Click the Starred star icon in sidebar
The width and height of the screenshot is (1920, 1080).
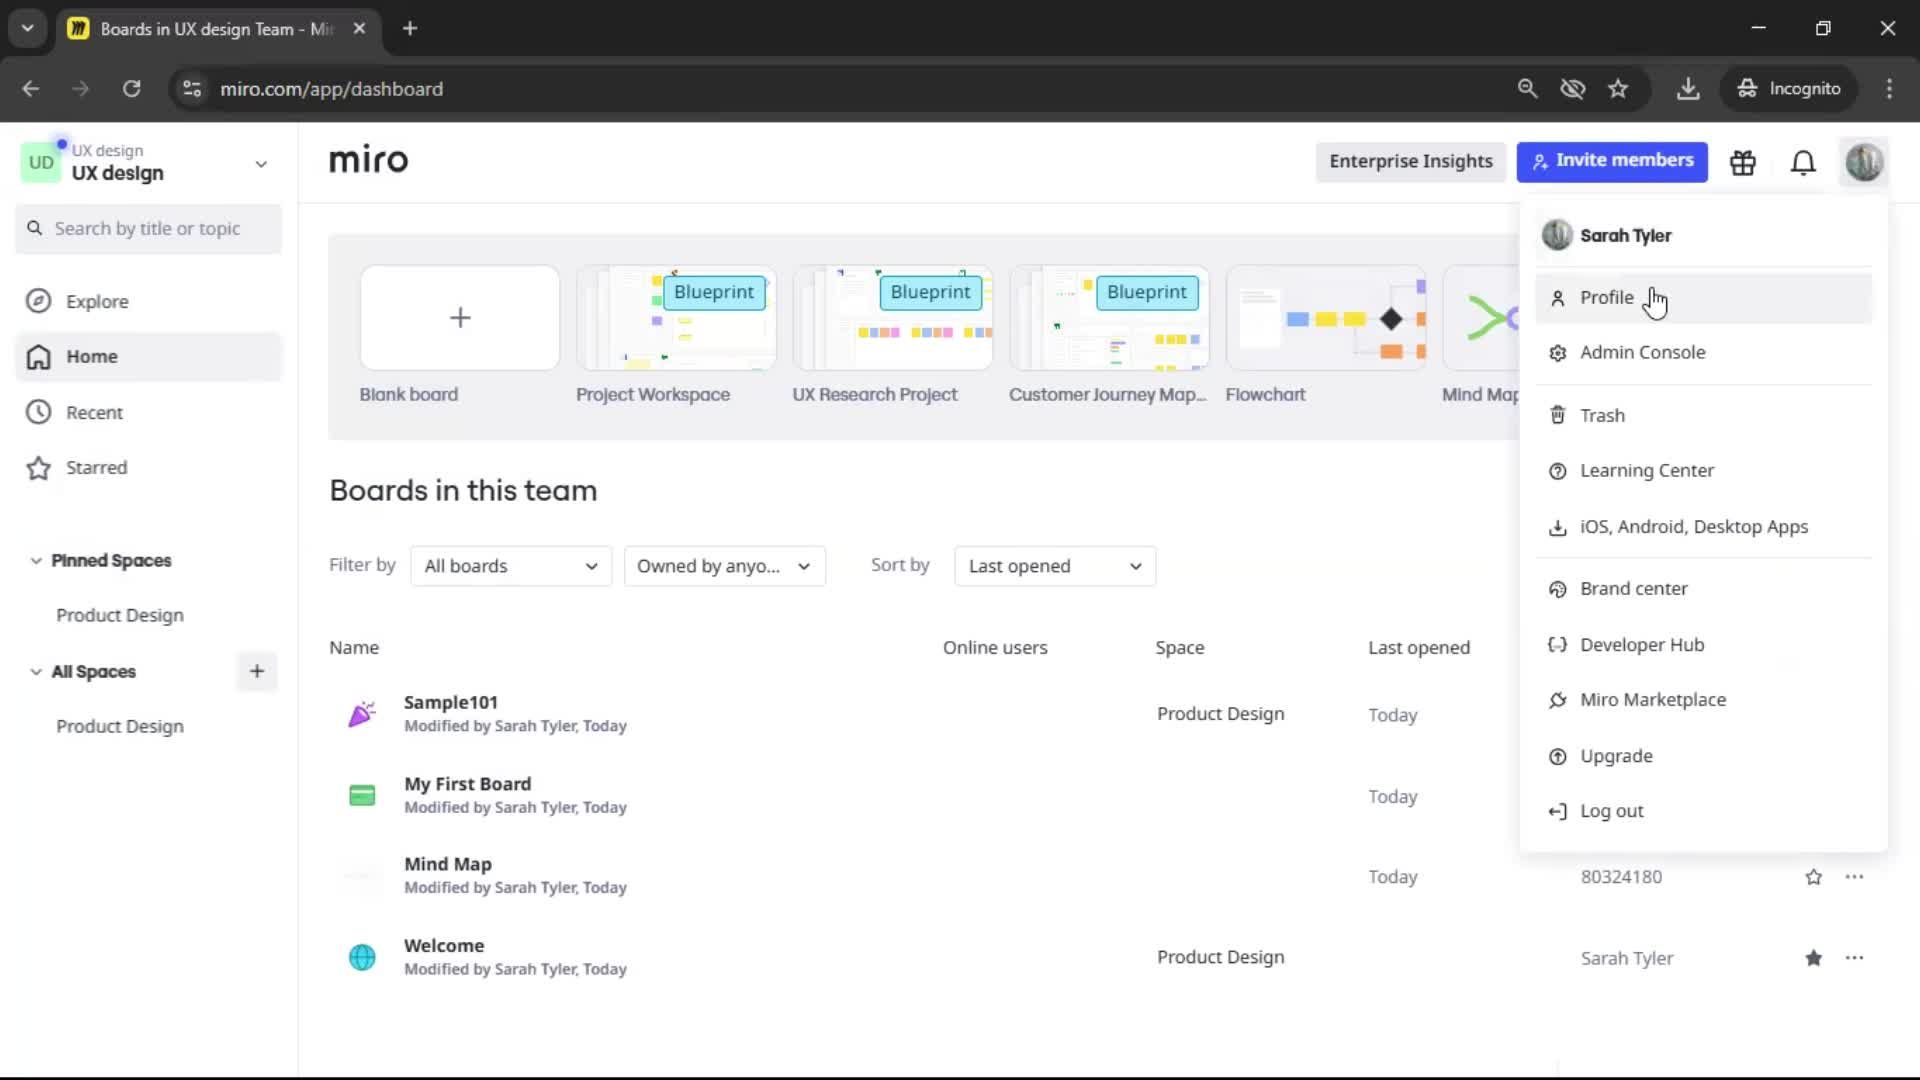[x=38, y=468]
